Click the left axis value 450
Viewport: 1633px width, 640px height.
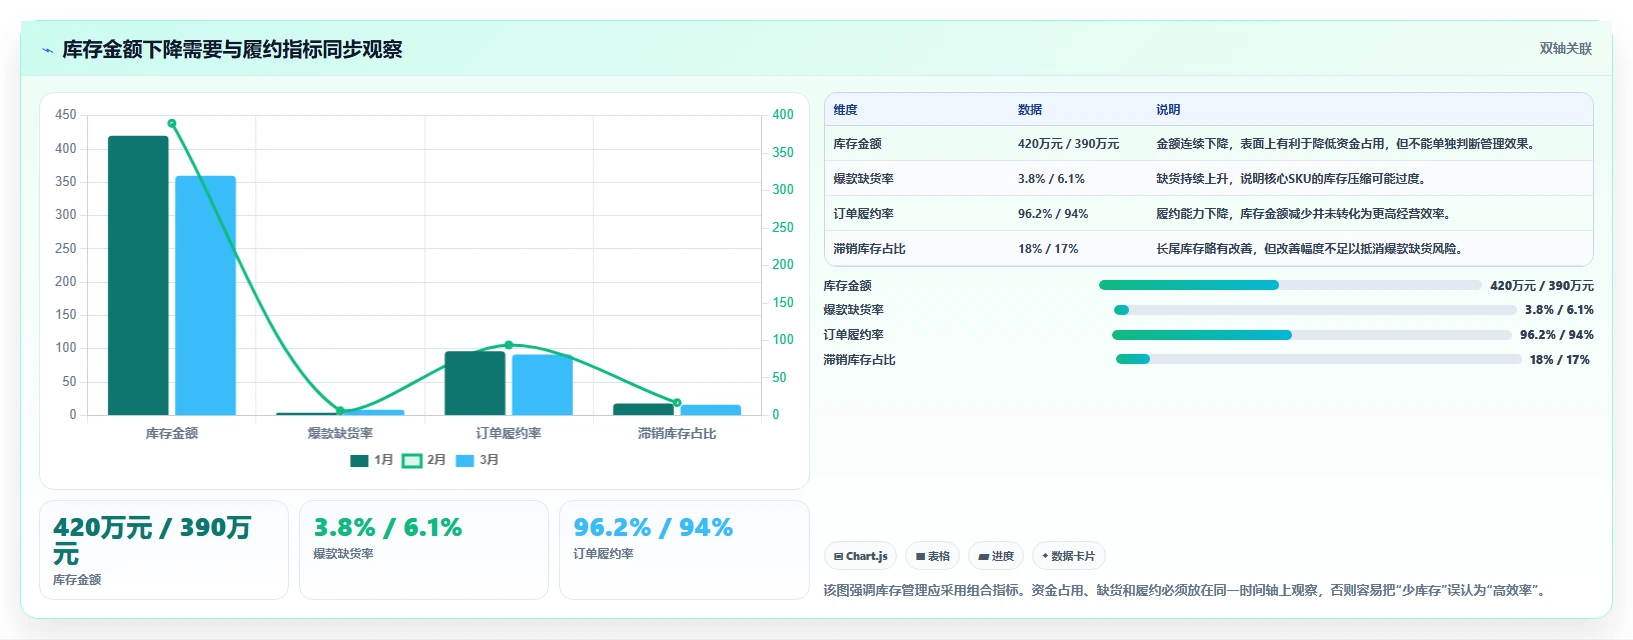point(66,115)
